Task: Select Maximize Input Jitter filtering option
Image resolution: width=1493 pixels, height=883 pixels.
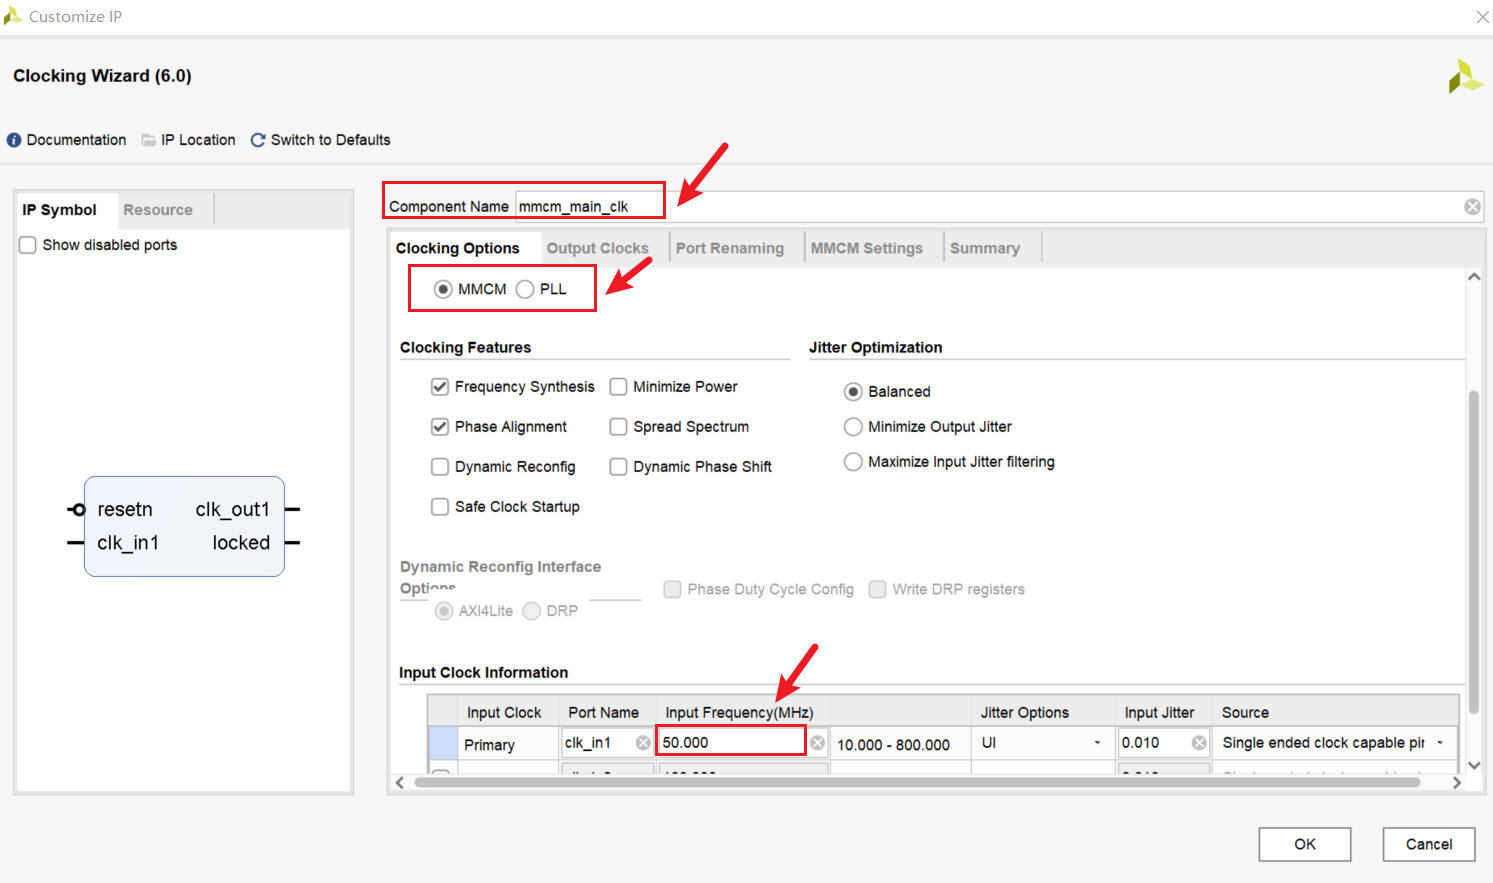Action: pyautogui.click(x=853, y=462)
